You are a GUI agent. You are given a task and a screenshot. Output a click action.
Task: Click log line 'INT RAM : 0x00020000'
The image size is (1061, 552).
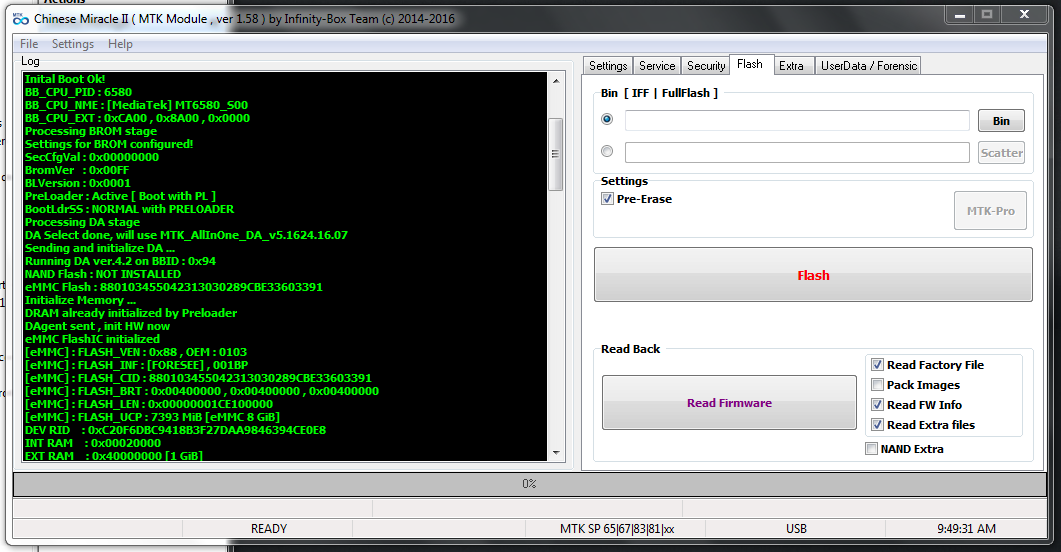(93, 443)
